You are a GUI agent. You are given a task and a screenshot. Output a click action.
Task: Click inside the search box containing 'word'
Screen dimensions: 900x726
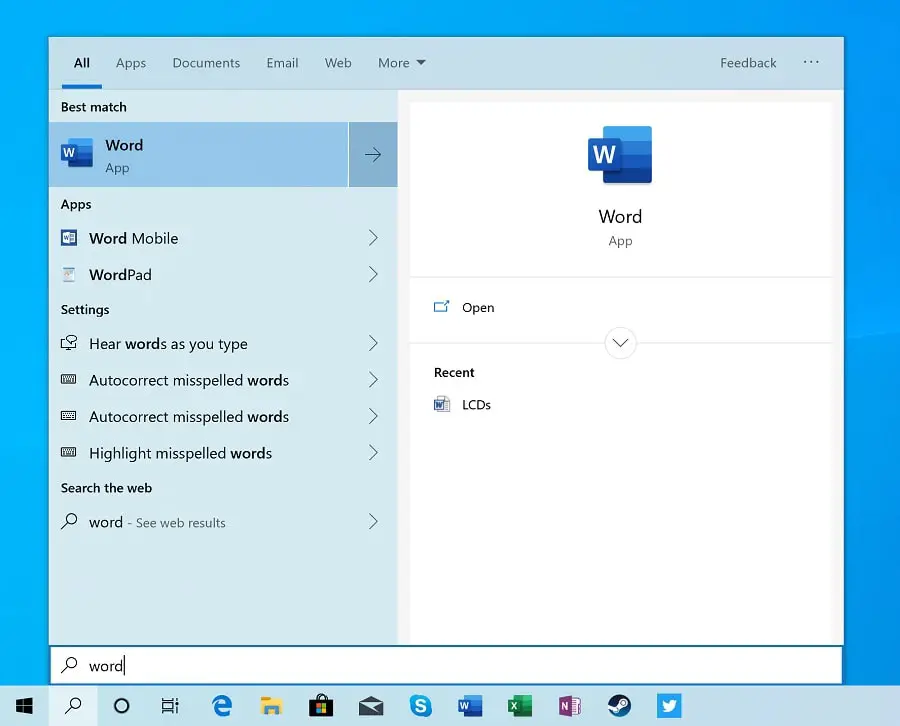pyautogui.click(x=446, y=665)
